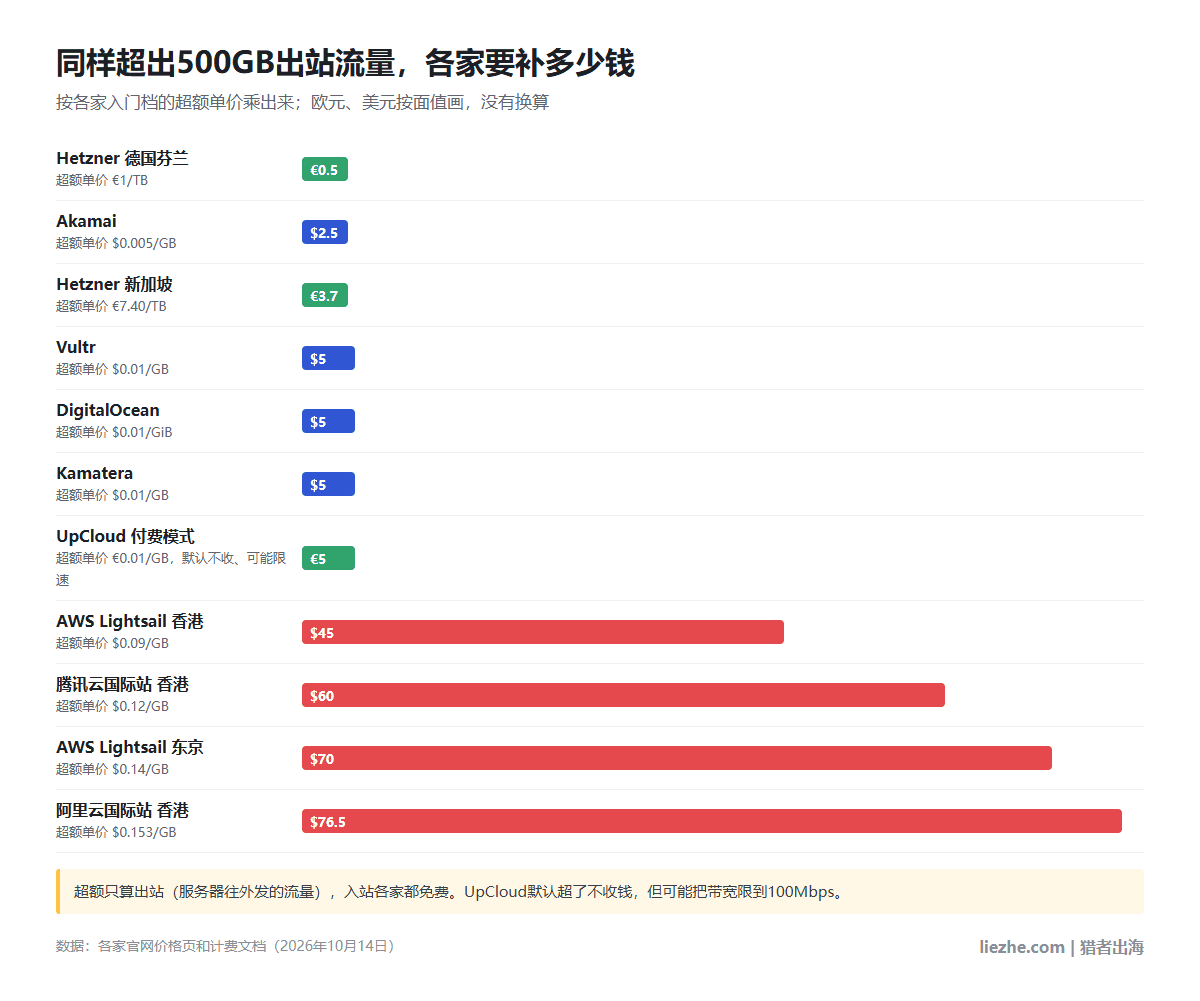Click the €7.40/TB price note
The height and width of the screenshot is (1001, 1200).
(x=111, y=306)
